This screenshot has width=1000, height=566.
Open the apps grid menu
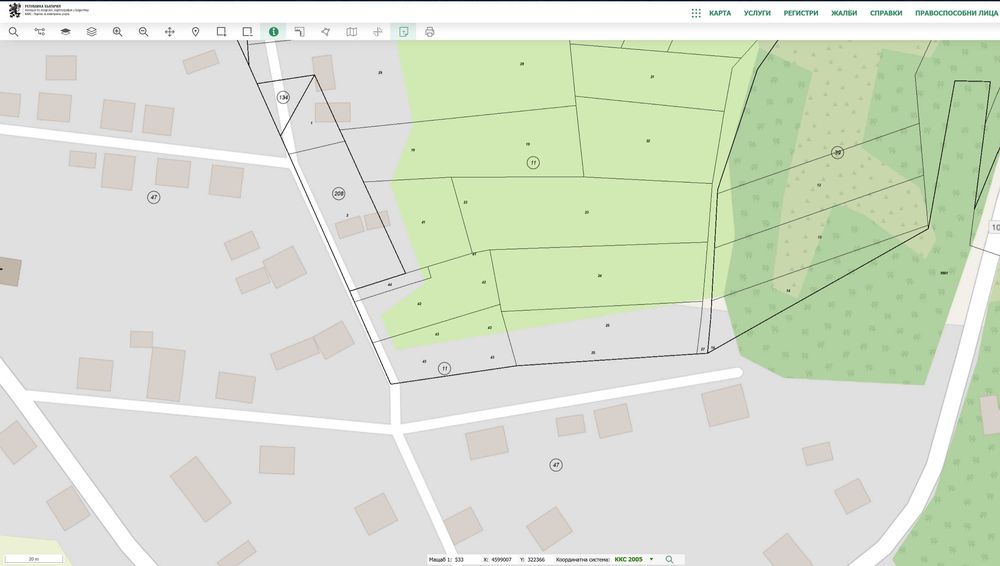696,14
